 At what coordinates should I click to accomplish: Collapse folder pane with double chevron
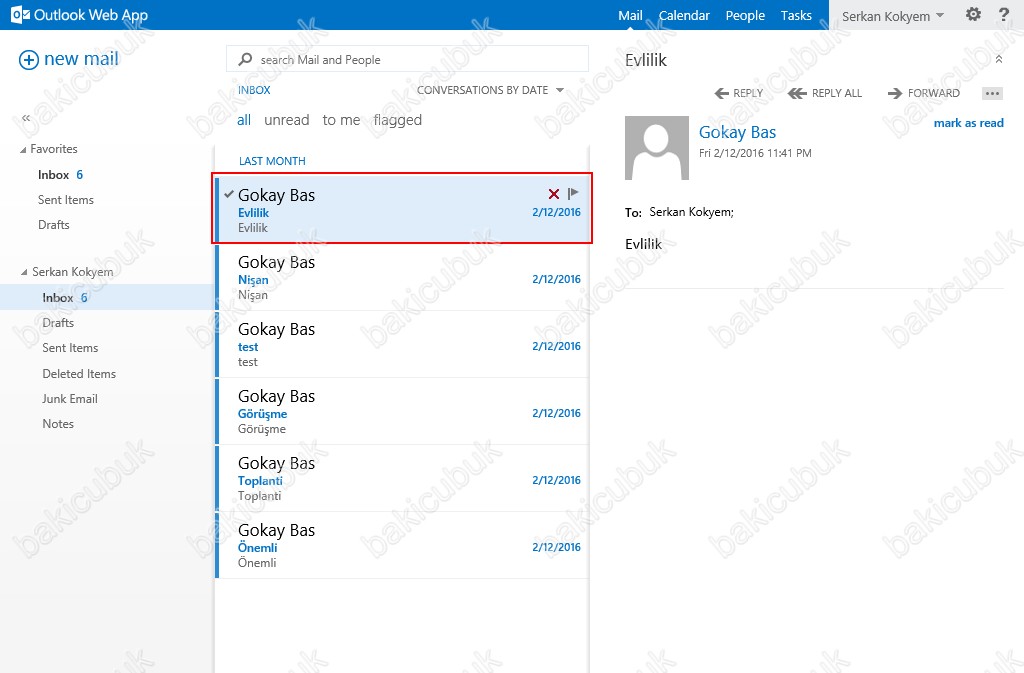(26, 118)
